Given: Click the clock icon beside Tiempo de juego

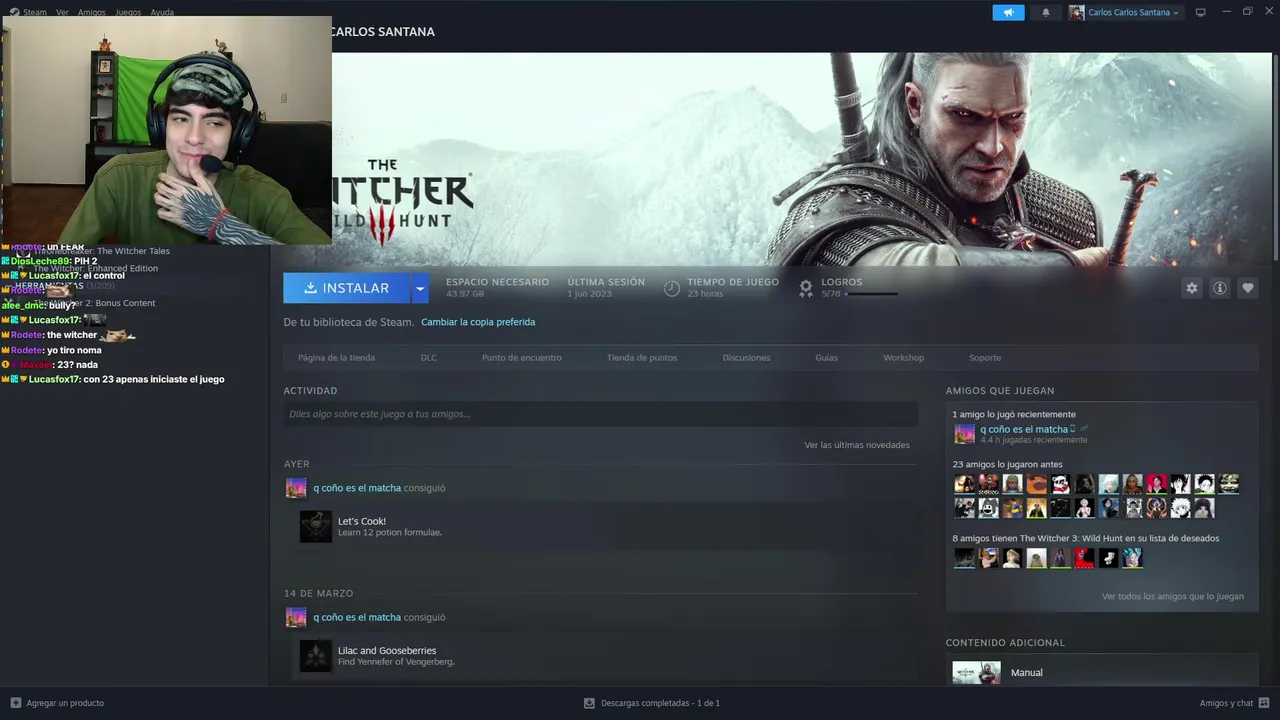Looking at the screenshot, I should click(672, 288).
